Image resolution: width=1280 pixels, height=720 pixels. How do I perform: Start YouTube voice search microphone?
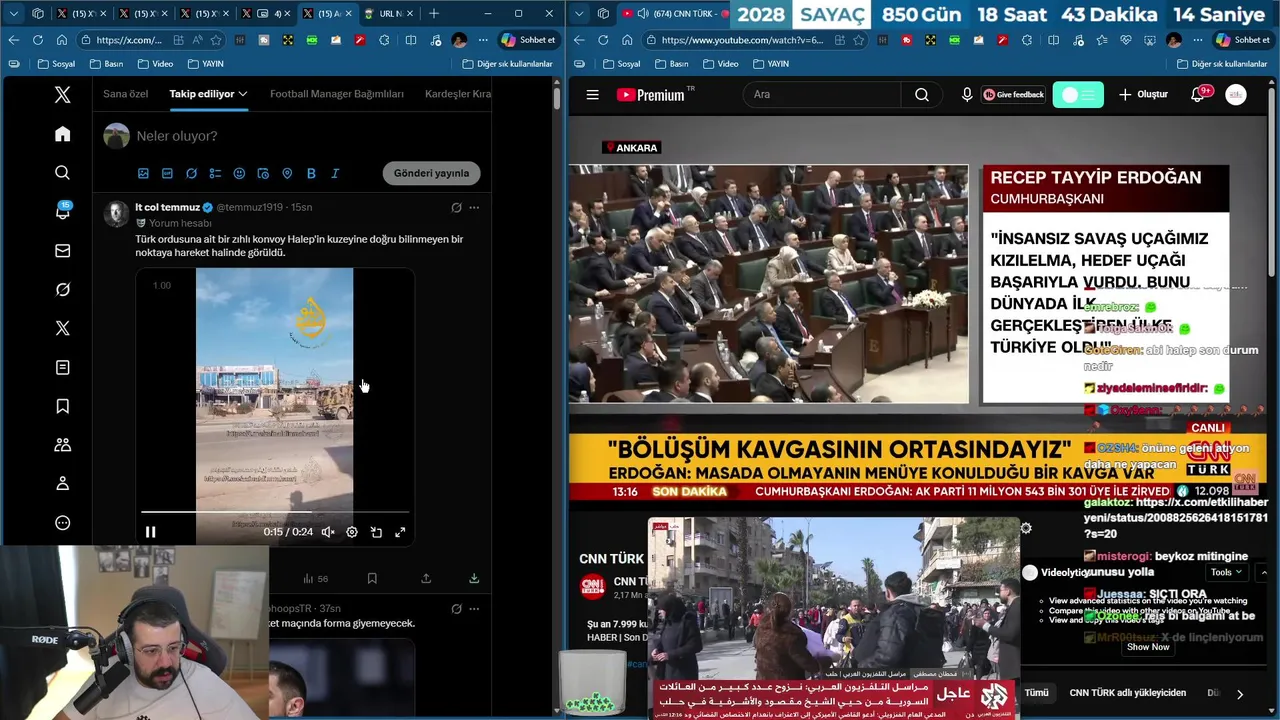pos(967,95)
